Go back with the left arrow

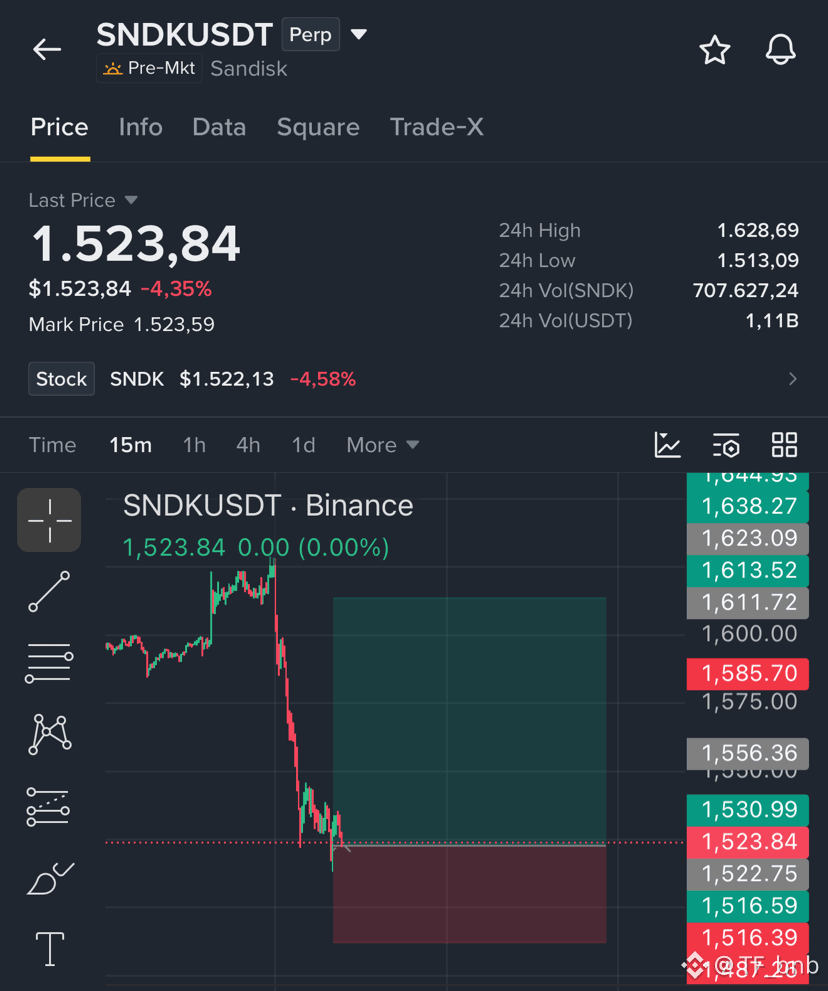pyautogui.click(x=47, y=49)
